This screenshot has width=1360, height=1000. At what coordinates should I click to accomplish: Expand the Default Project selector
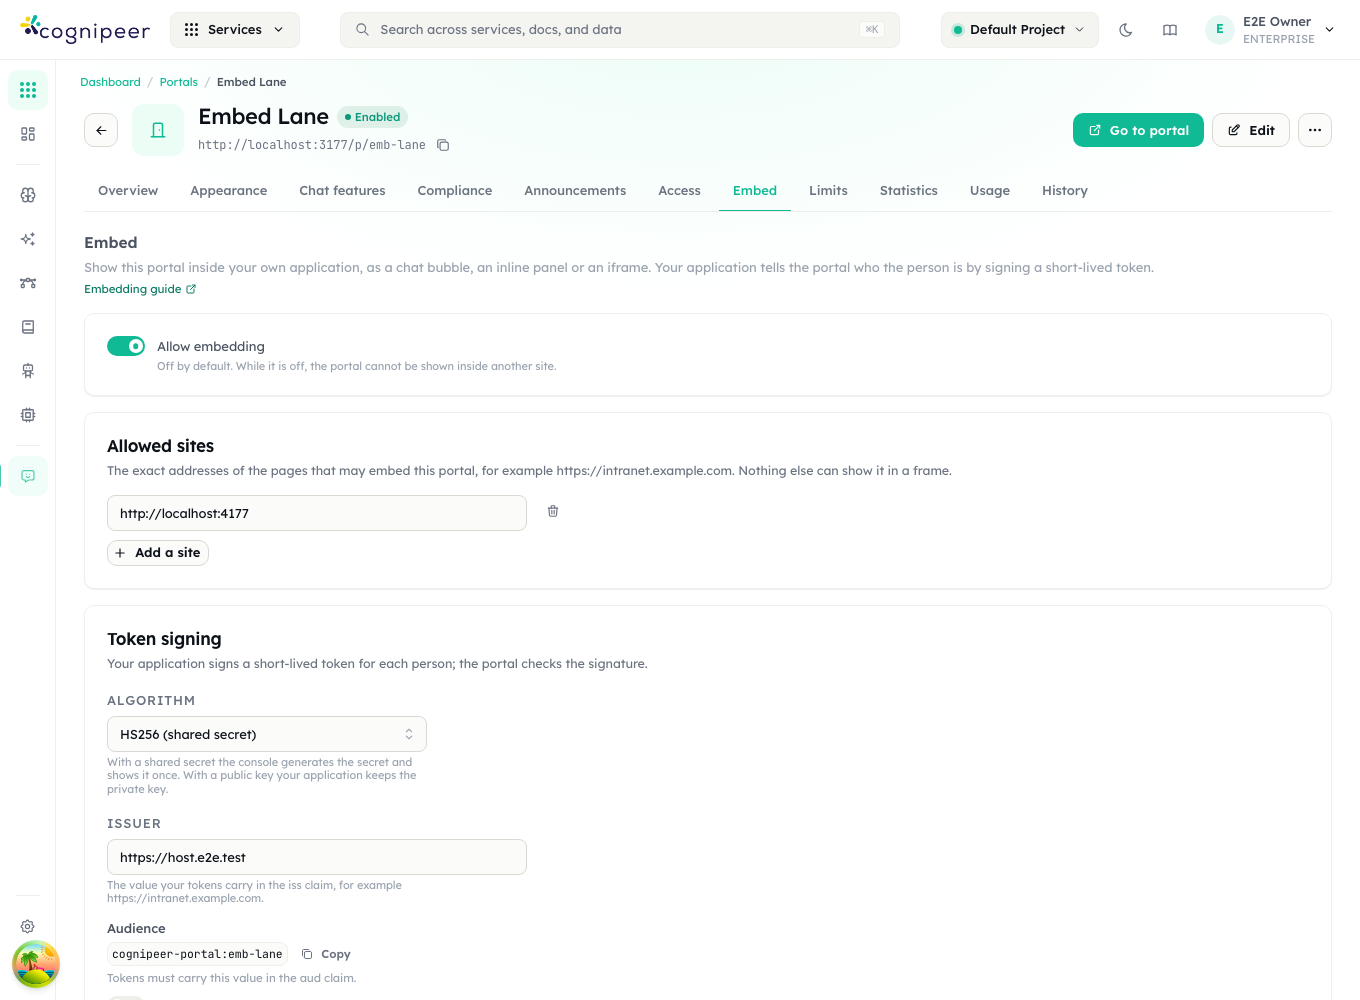[1019, 30]
